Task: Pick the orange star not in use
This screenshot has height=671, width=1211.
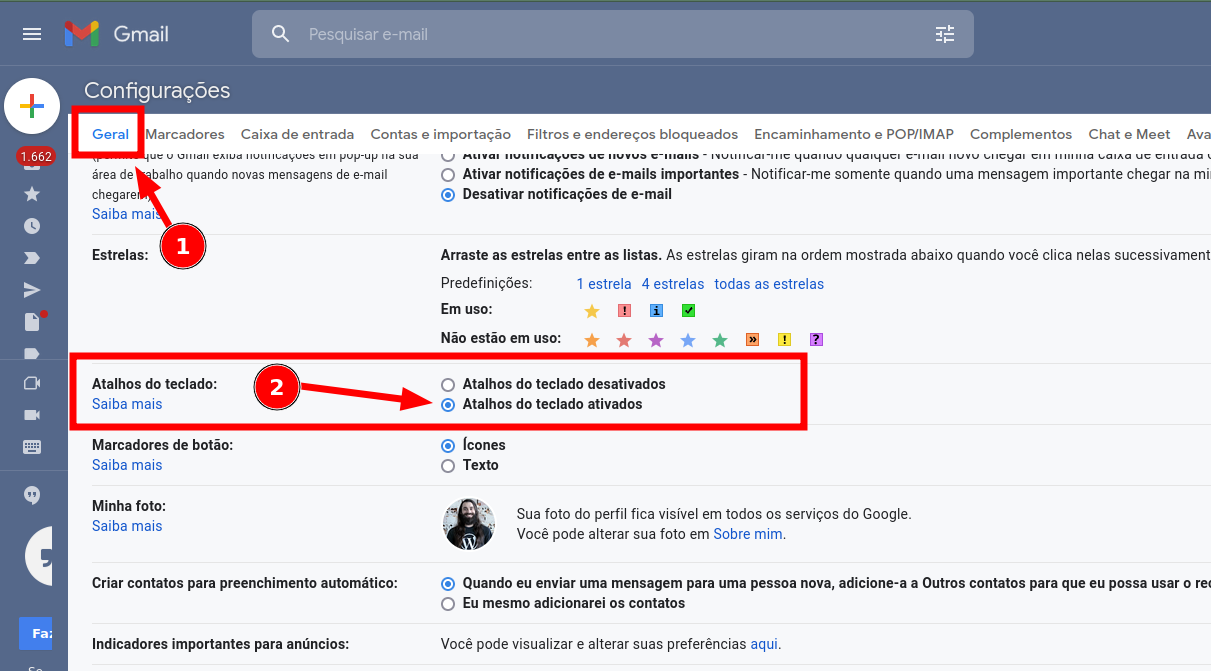Action: 592,340
